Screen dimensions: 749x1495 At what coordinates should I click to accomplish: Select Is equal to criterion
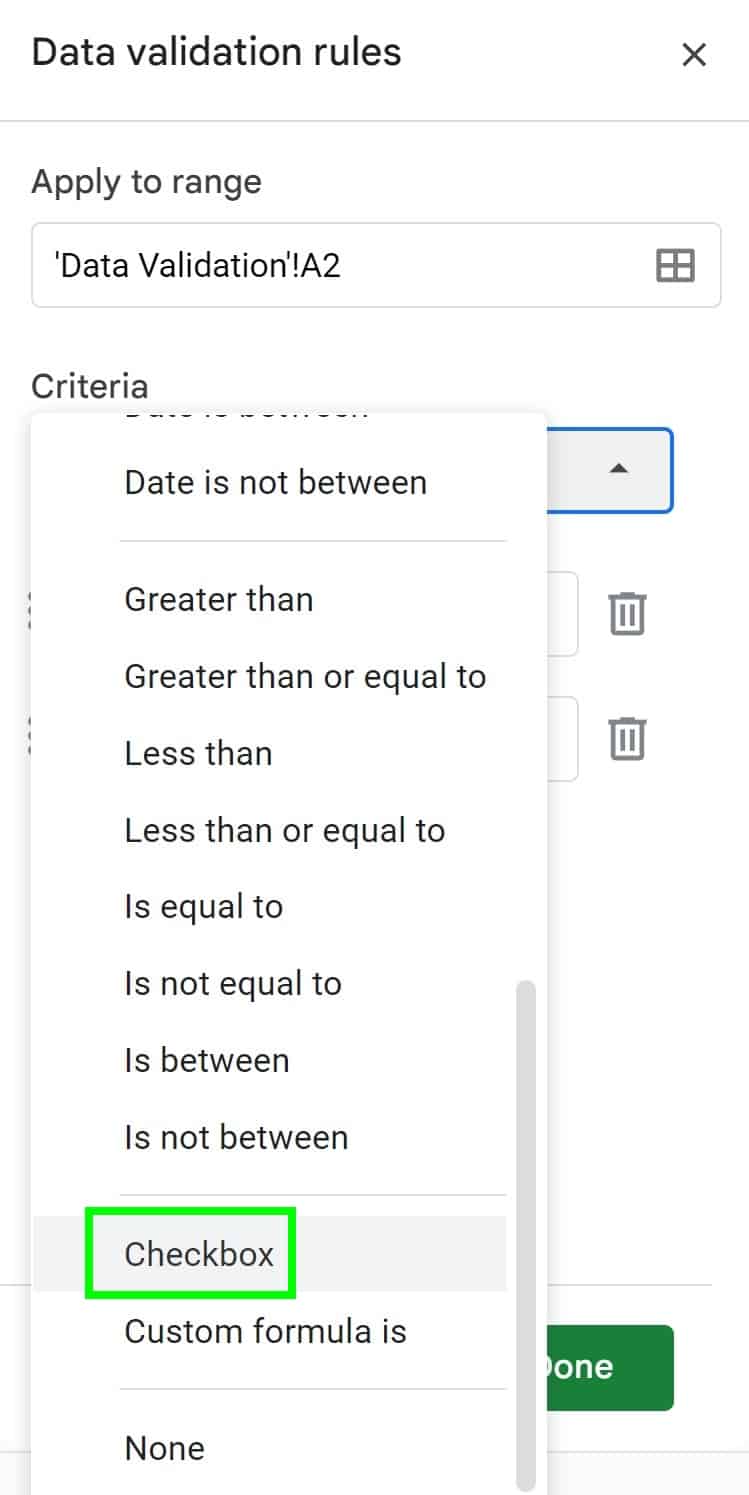[203, 907]
